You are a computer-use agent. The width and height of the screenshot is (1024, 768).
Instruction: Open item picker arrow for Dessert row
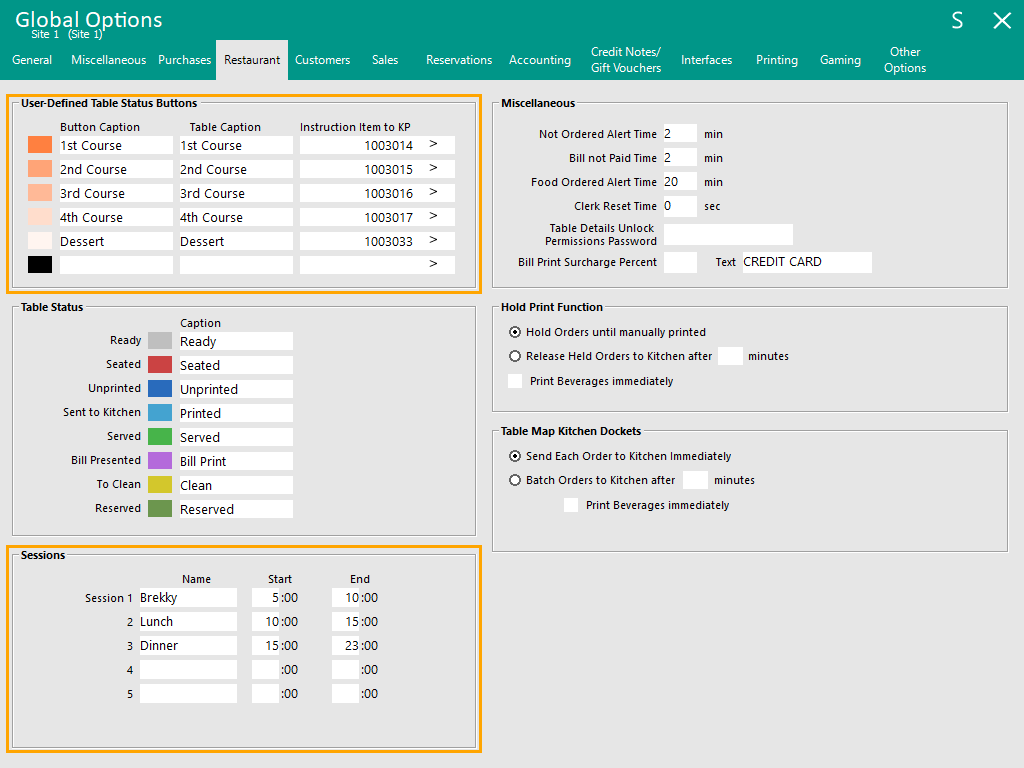tap(434, 241)
